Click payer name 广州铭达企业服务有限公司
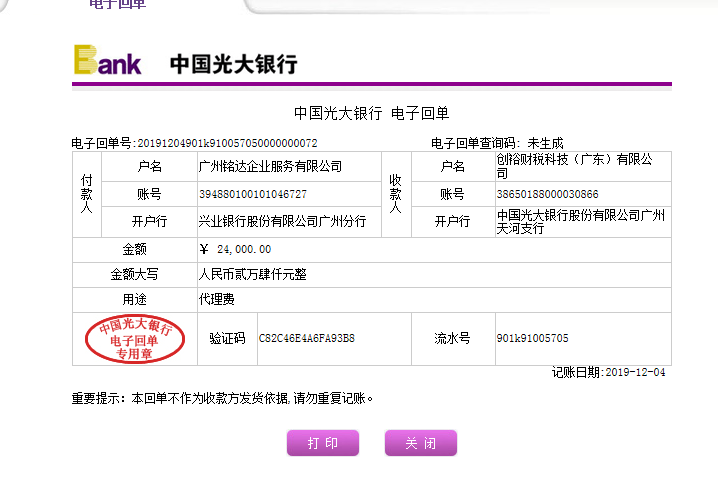 coord(270,166)
